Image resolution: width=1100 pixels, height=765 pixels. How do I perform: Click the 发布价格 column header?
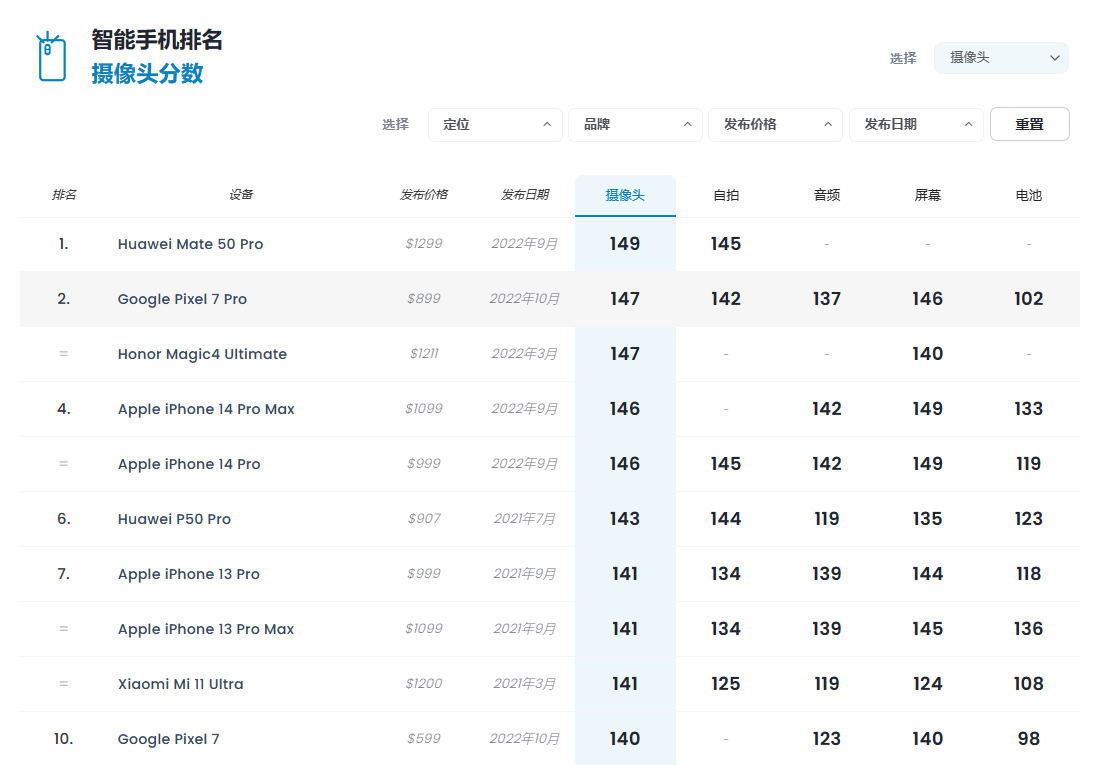click(x=424, y=195)
